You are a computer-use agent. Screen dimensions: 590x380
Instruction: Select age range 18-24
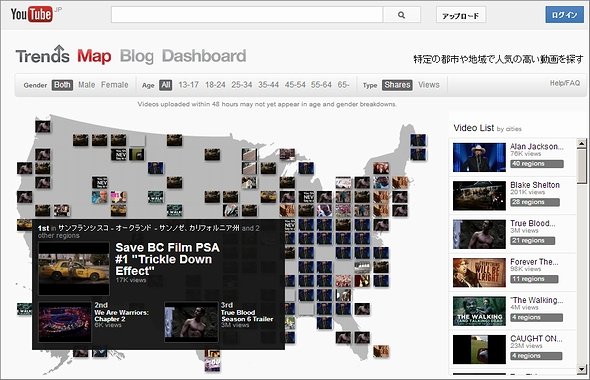tap(215, 85)
